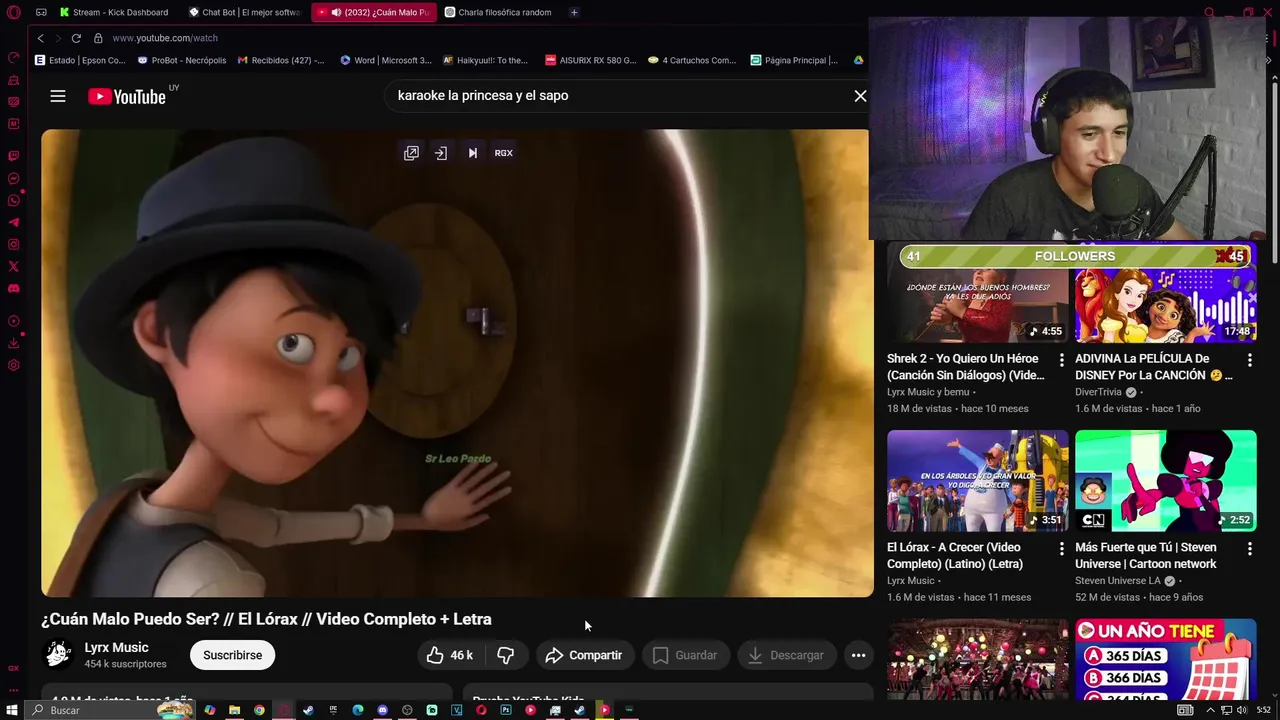Image resolution: width=1280 pixels, height=720 pixels.
Task: Open options menu for Más Fuerte que Tú
Action: pyautogui.click(x=1250, y=548)
